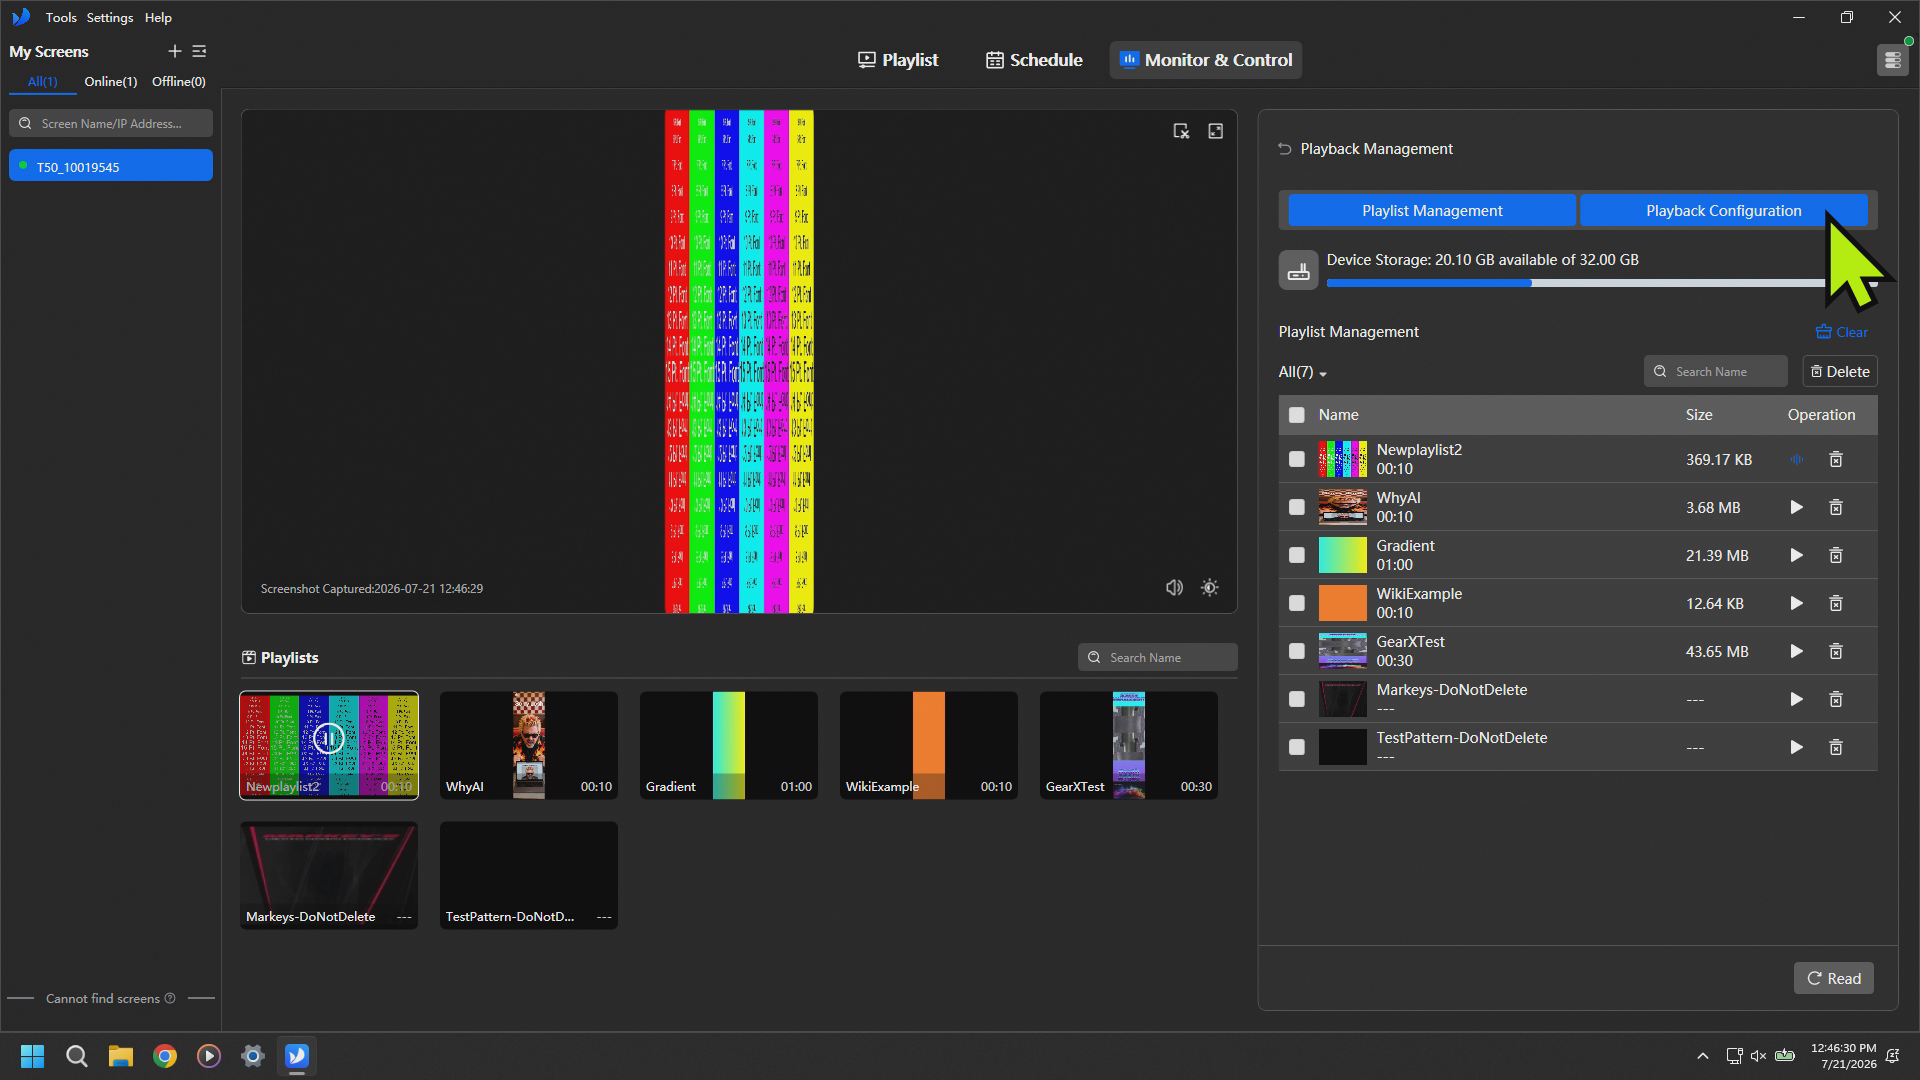Select screen T50_10019545 in list
This screenshot has height=1080, width=1920.
coord(111,166)
